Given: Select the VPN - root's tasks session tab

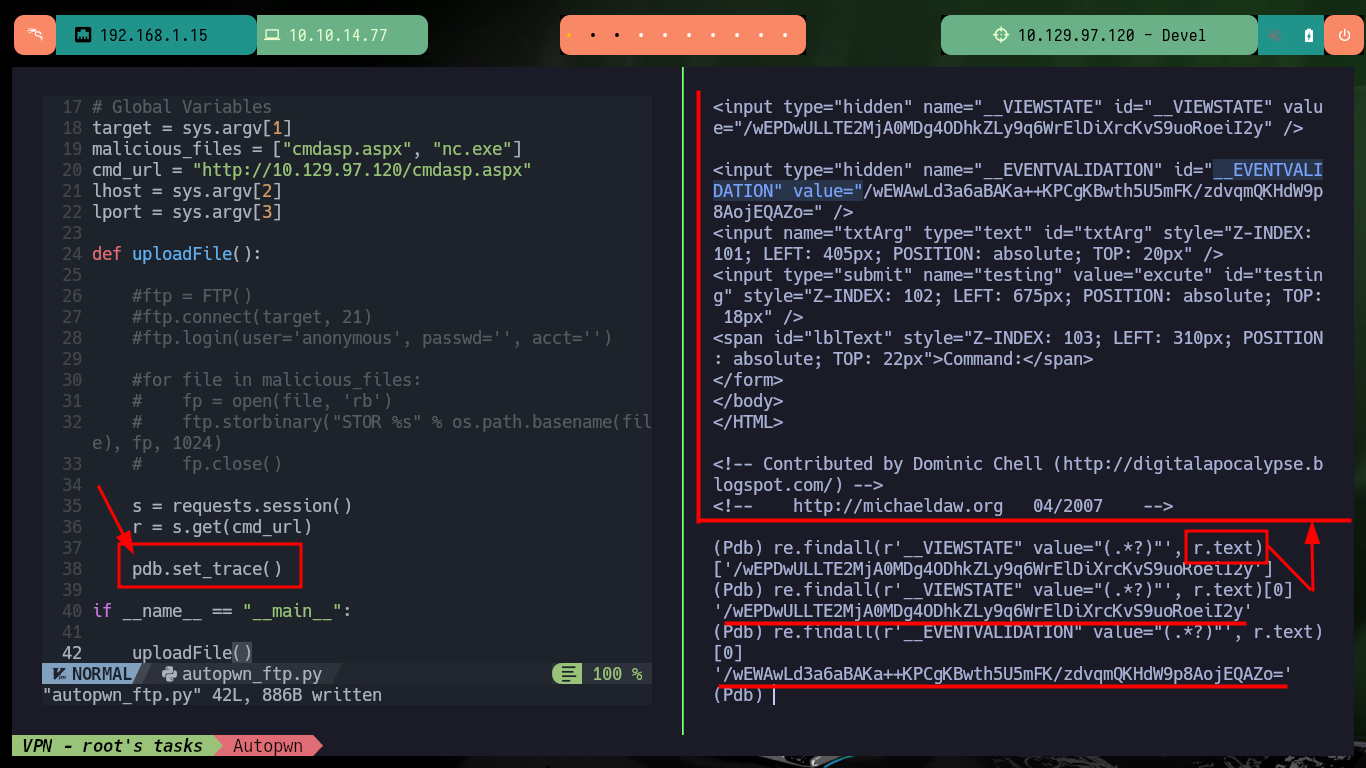Looking at the screenshot, I should 112,745.
